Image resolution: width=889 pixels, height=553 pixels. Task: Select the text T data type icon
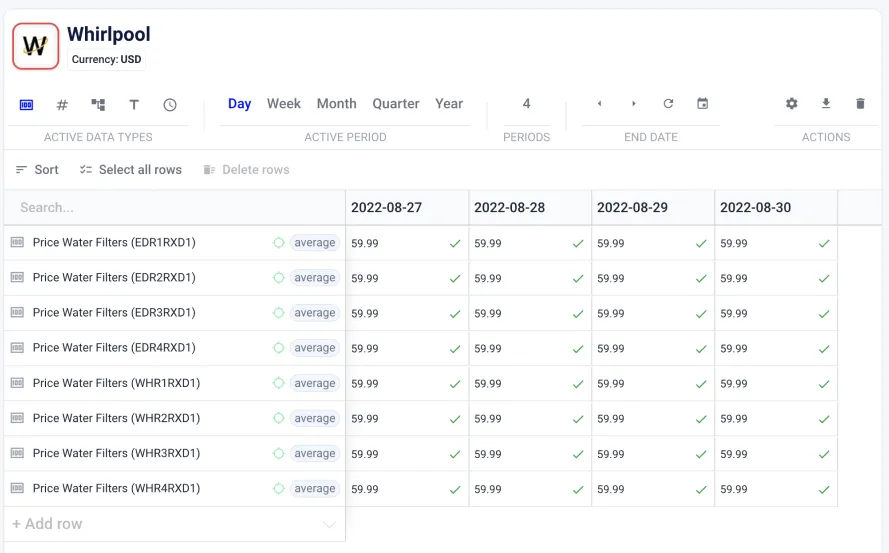pos(134,105)
